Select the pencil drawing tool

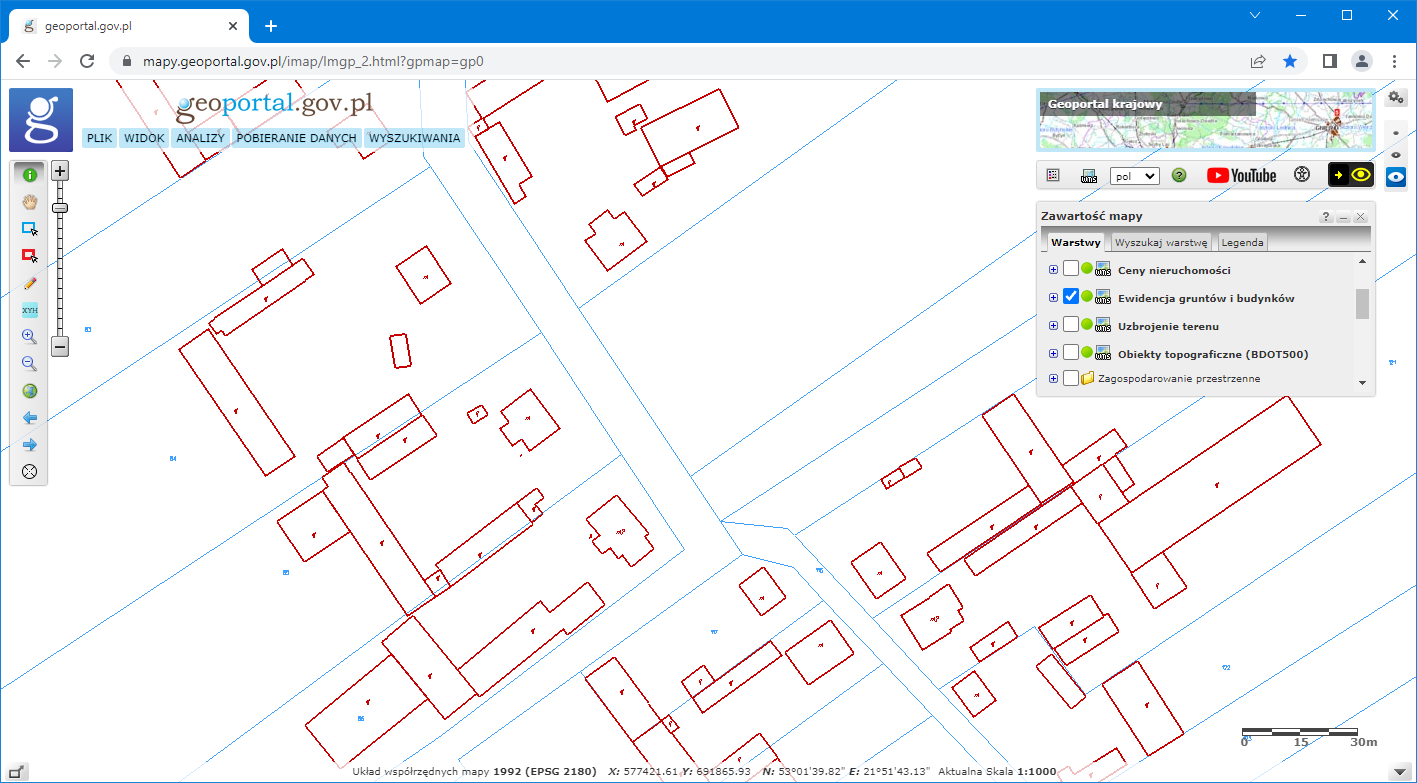29,283
